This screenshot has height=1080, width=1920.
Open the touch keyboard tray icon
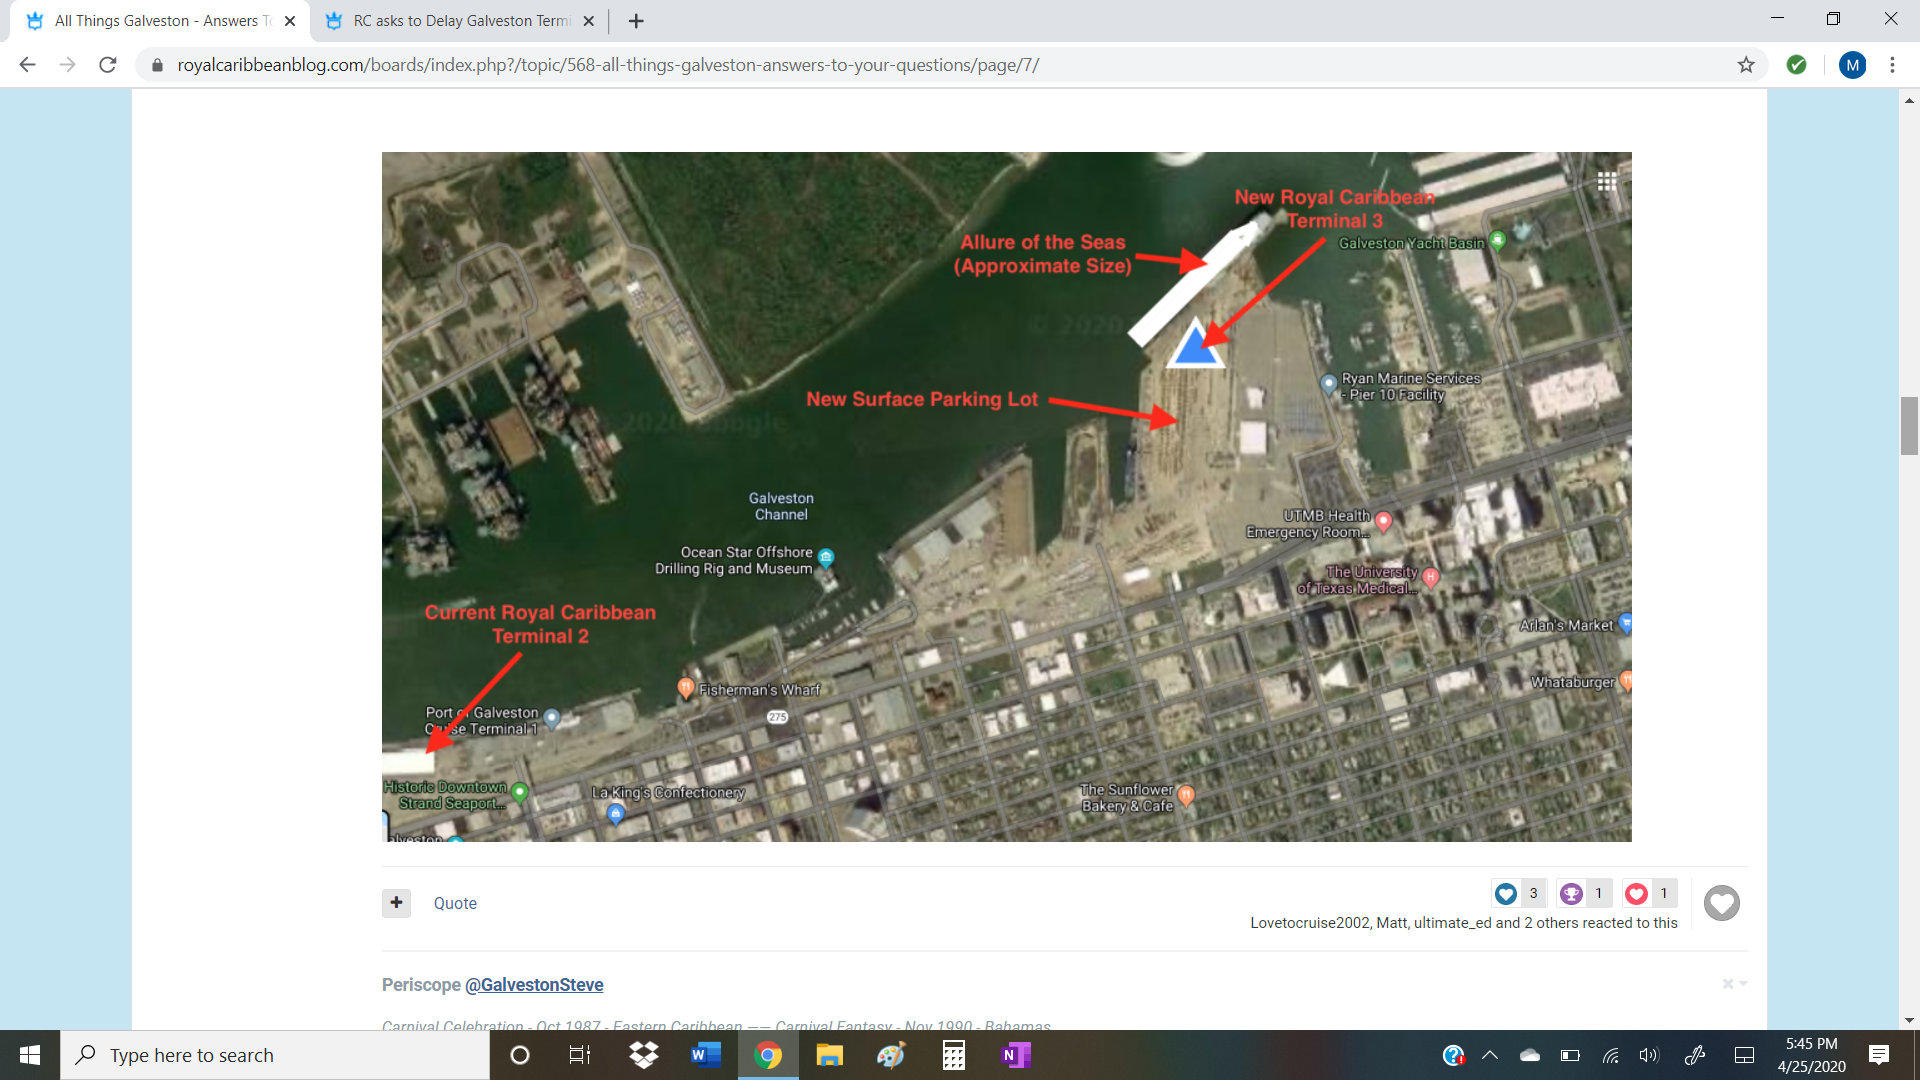[x=1744, y=1055]
